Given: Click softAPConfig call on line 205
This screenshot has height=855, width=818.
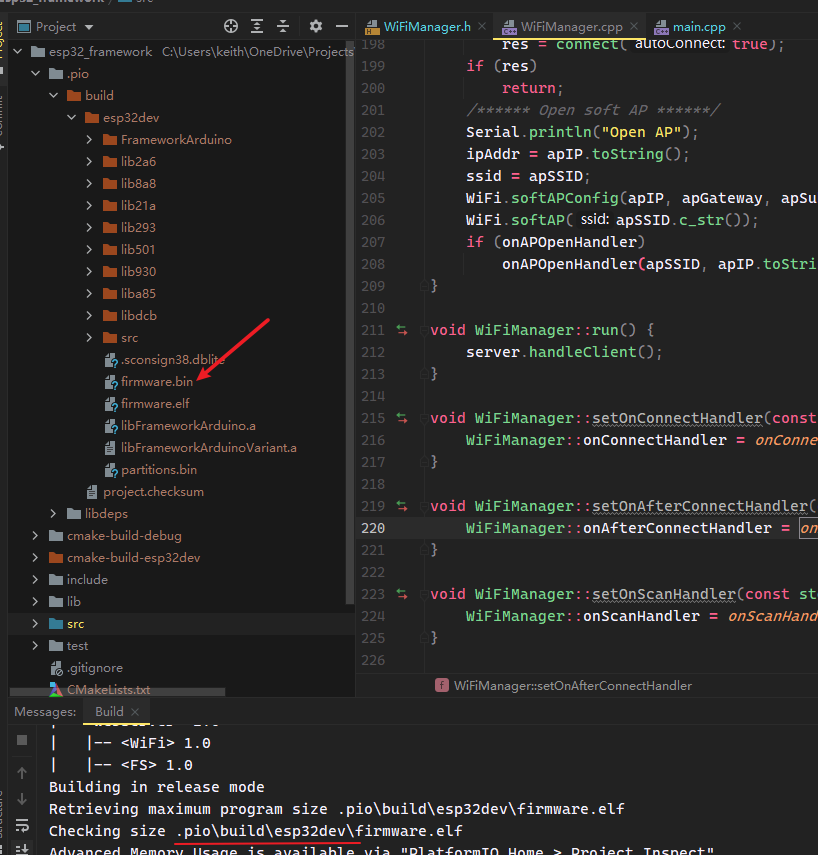Looking at the screenshot, I should coord(564,198).
